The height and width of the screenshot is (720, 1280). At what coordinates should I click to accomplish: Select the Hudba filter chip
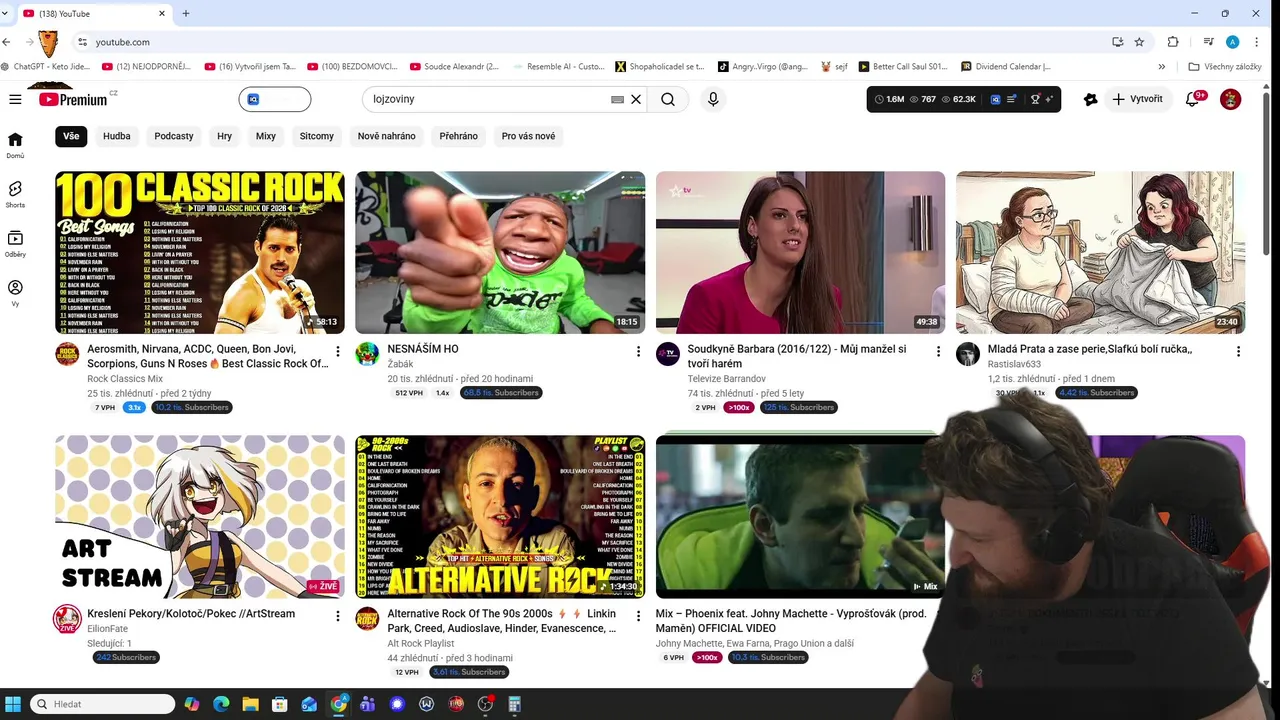pos(117,136)
